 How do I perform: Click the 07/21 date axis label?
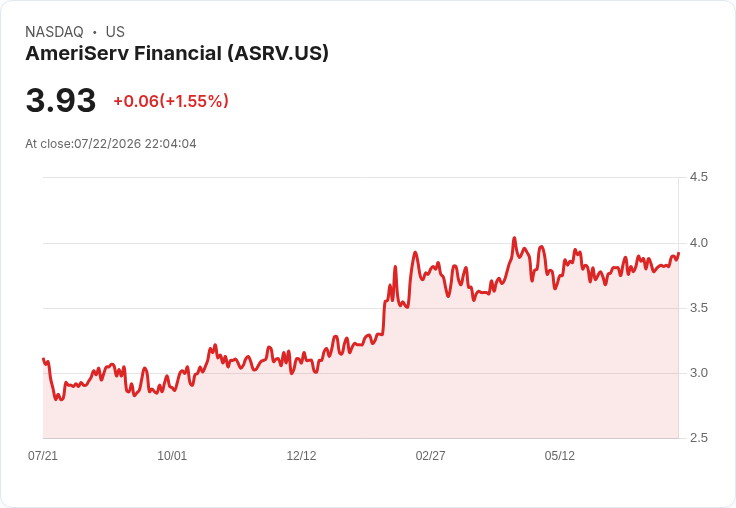pyautogui.click(x=43, y=455)
